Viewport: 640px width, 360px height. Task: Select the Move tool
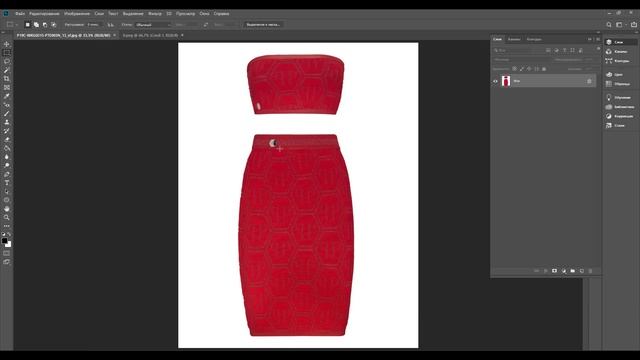(7, 44)
